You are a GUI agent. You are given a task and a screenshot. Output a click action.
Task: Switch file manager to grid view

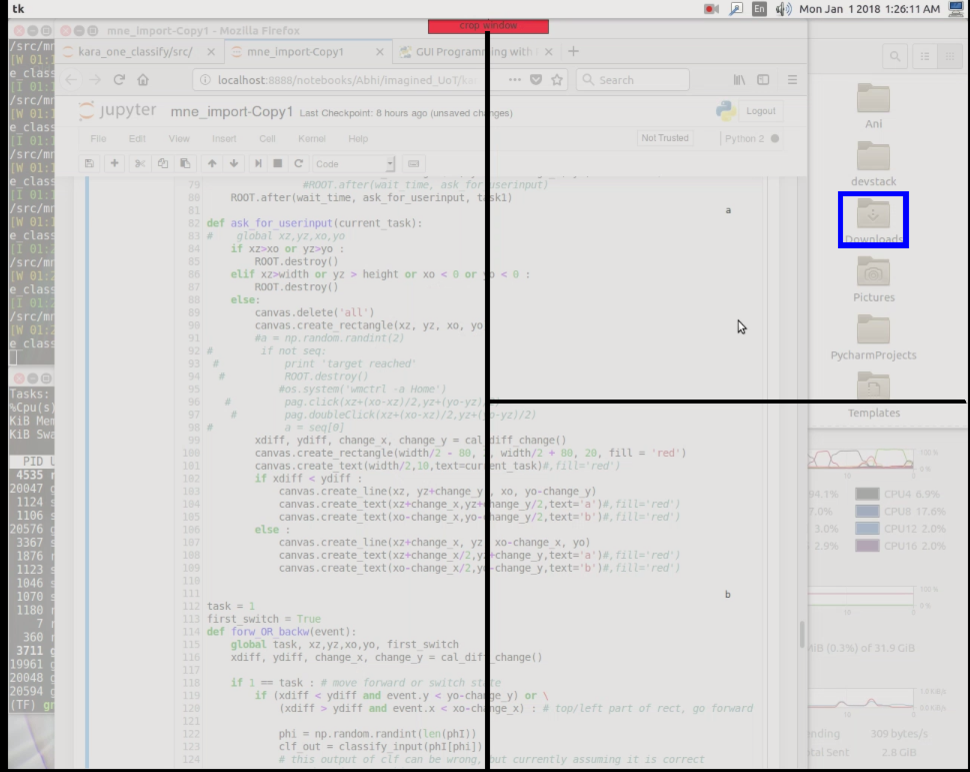point(950,56)
